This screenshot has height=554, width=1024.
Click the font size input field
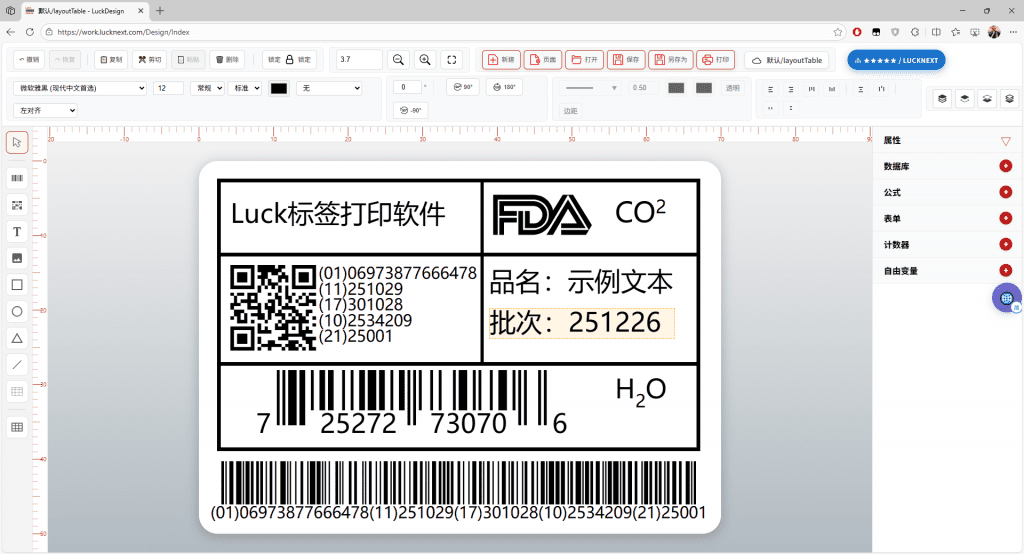(x=168, y=88)
